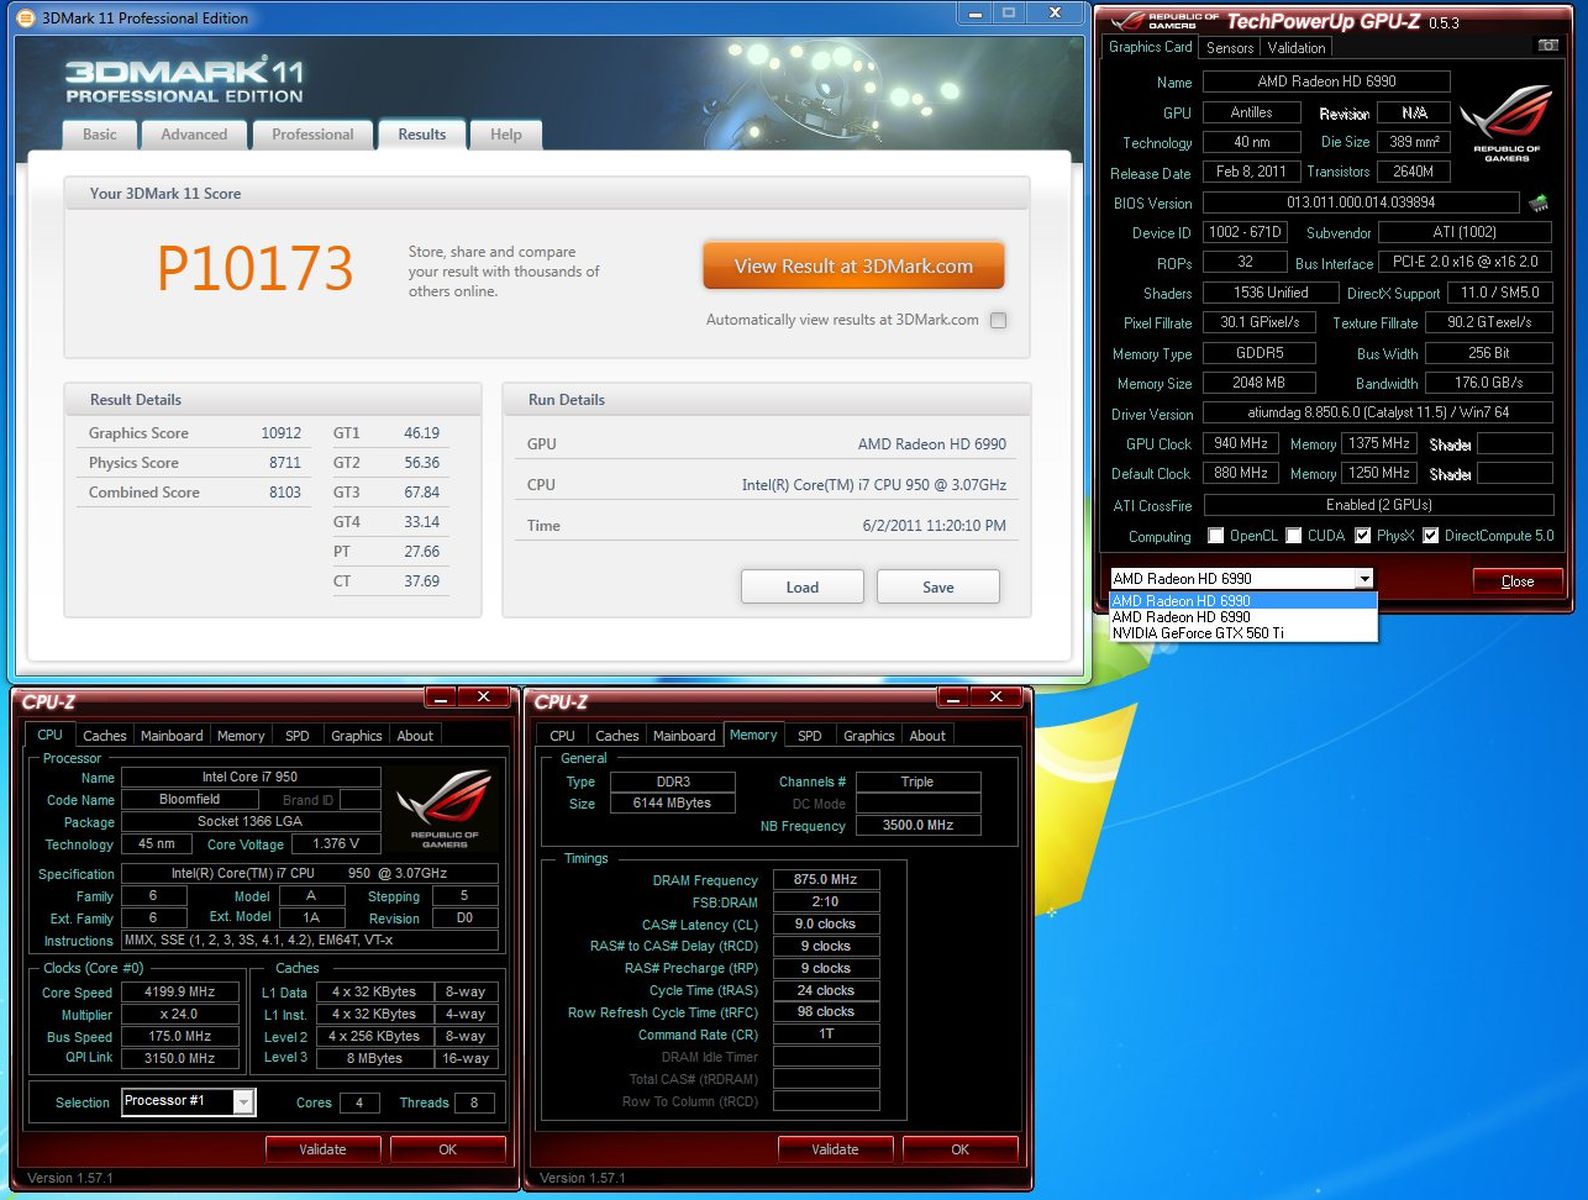Click the Load button in Run Details
Image resolution: width=1588 pixels, height=1200 pixels.
pos(802,587)
